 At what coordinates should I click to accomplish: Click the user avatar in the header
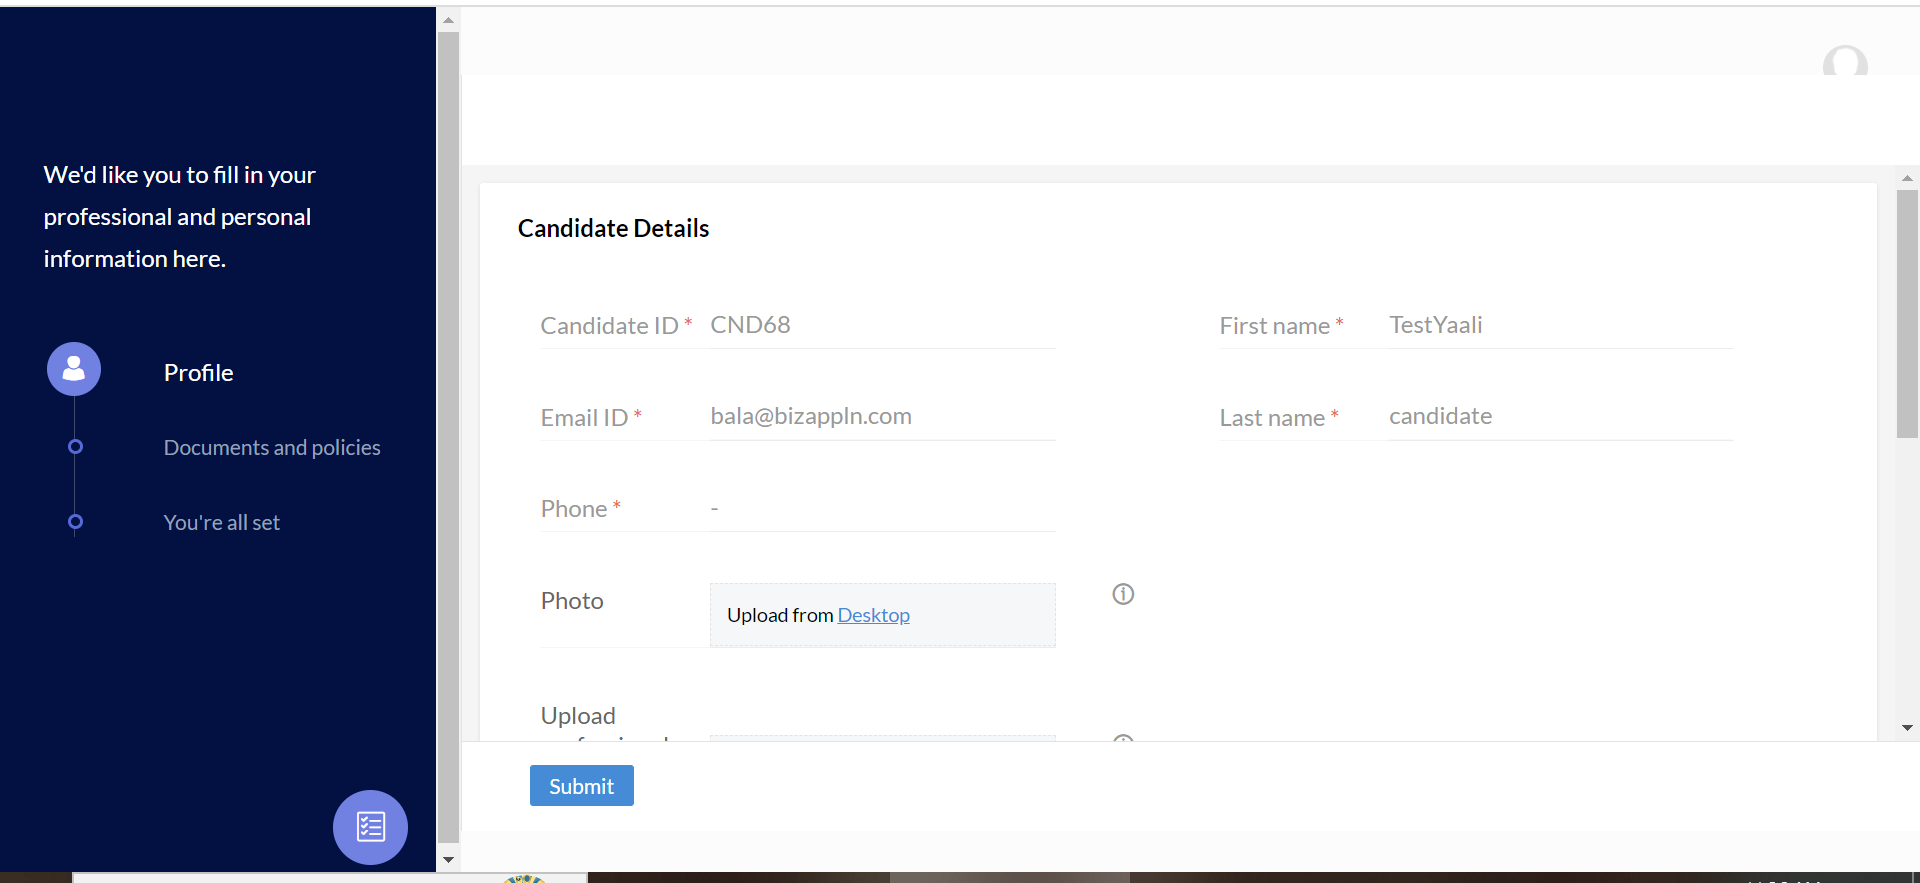[x=1845, y=63]
